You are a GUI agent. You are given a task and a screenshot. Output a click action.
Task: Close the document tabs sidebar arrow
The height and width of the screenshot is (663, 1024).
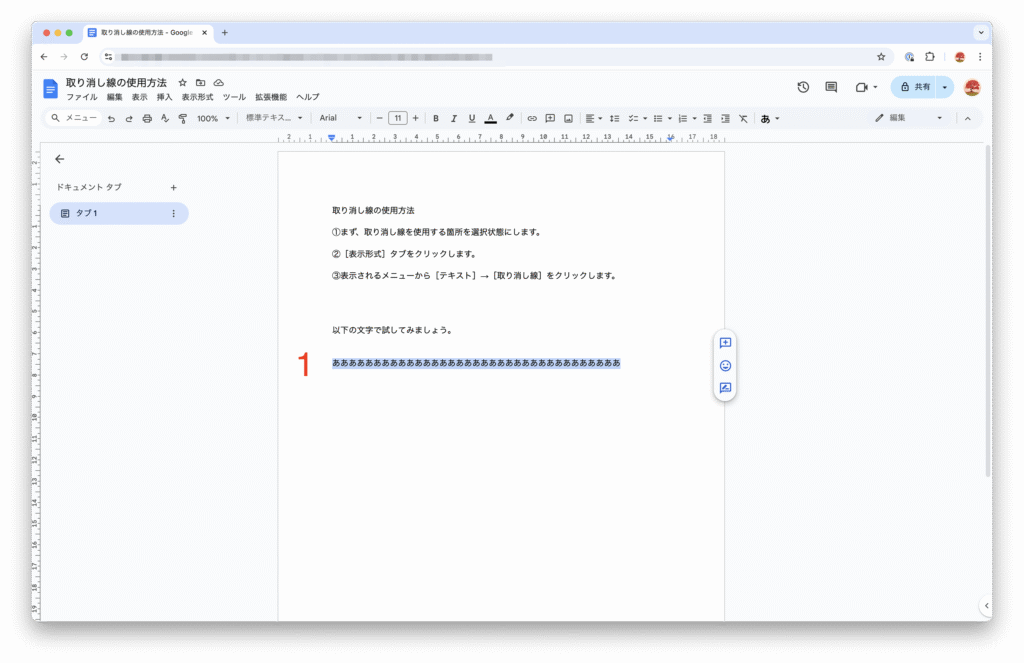(59, 159)
